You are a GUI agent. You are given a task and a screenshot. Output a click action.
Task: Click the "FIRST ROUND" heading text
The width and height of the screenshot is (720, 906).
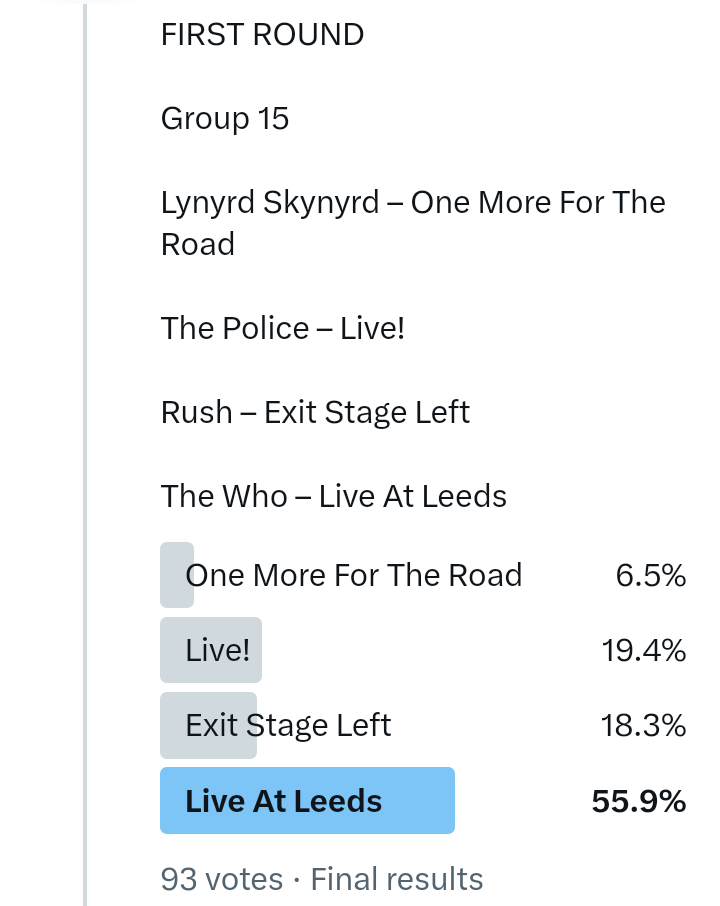coord(262,35)
